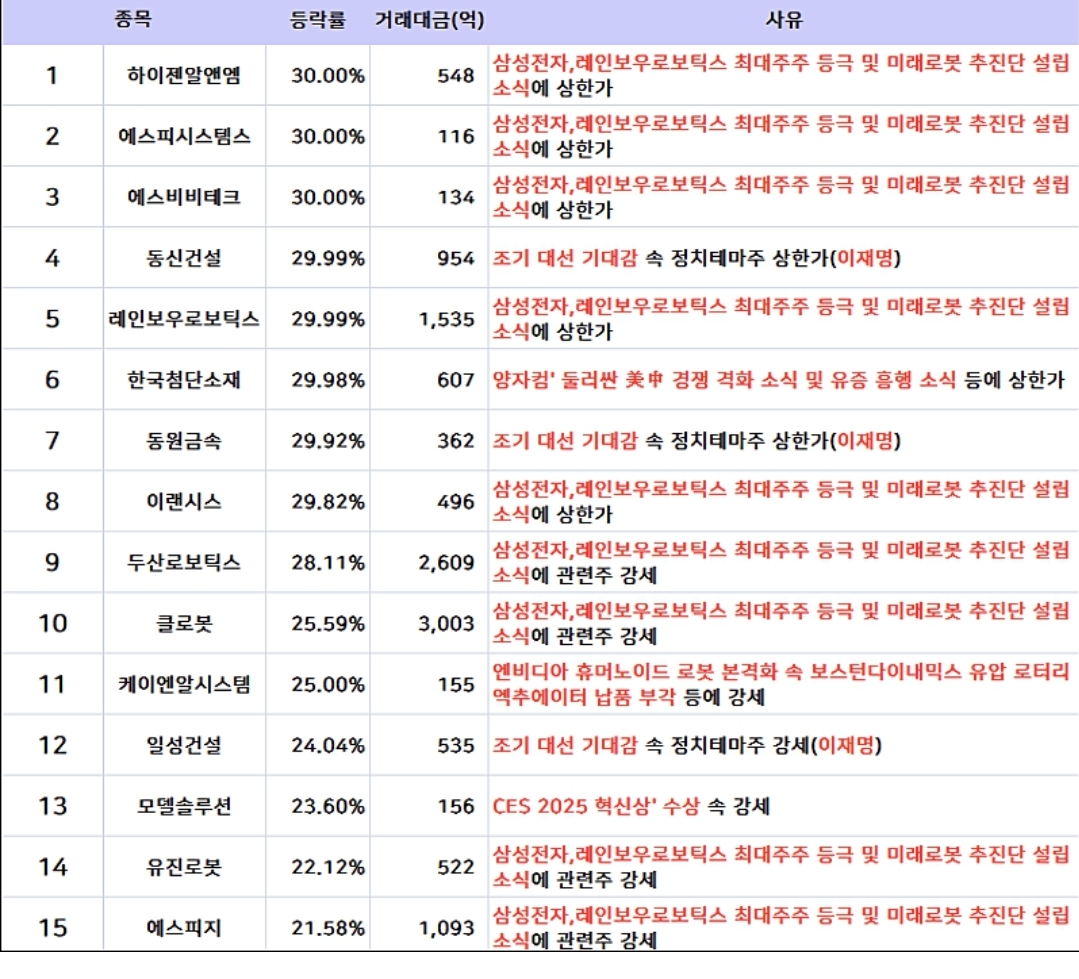Select stock name 일성건설
The image size is (1079, 979).
pyautogui.click(x=184, y=745)
